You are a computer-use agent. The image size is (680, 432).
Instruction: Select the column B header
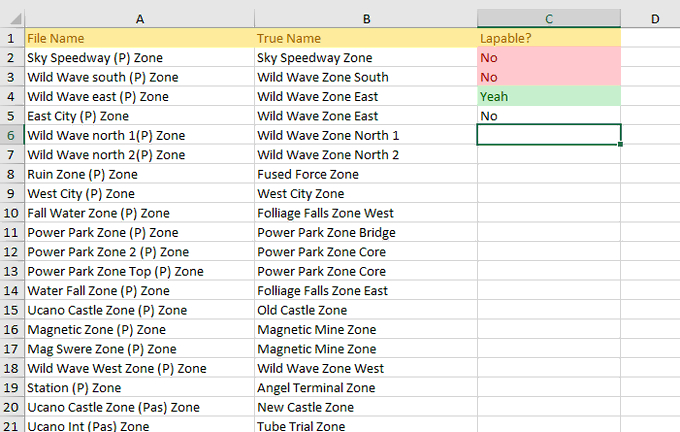click(366, 18)
